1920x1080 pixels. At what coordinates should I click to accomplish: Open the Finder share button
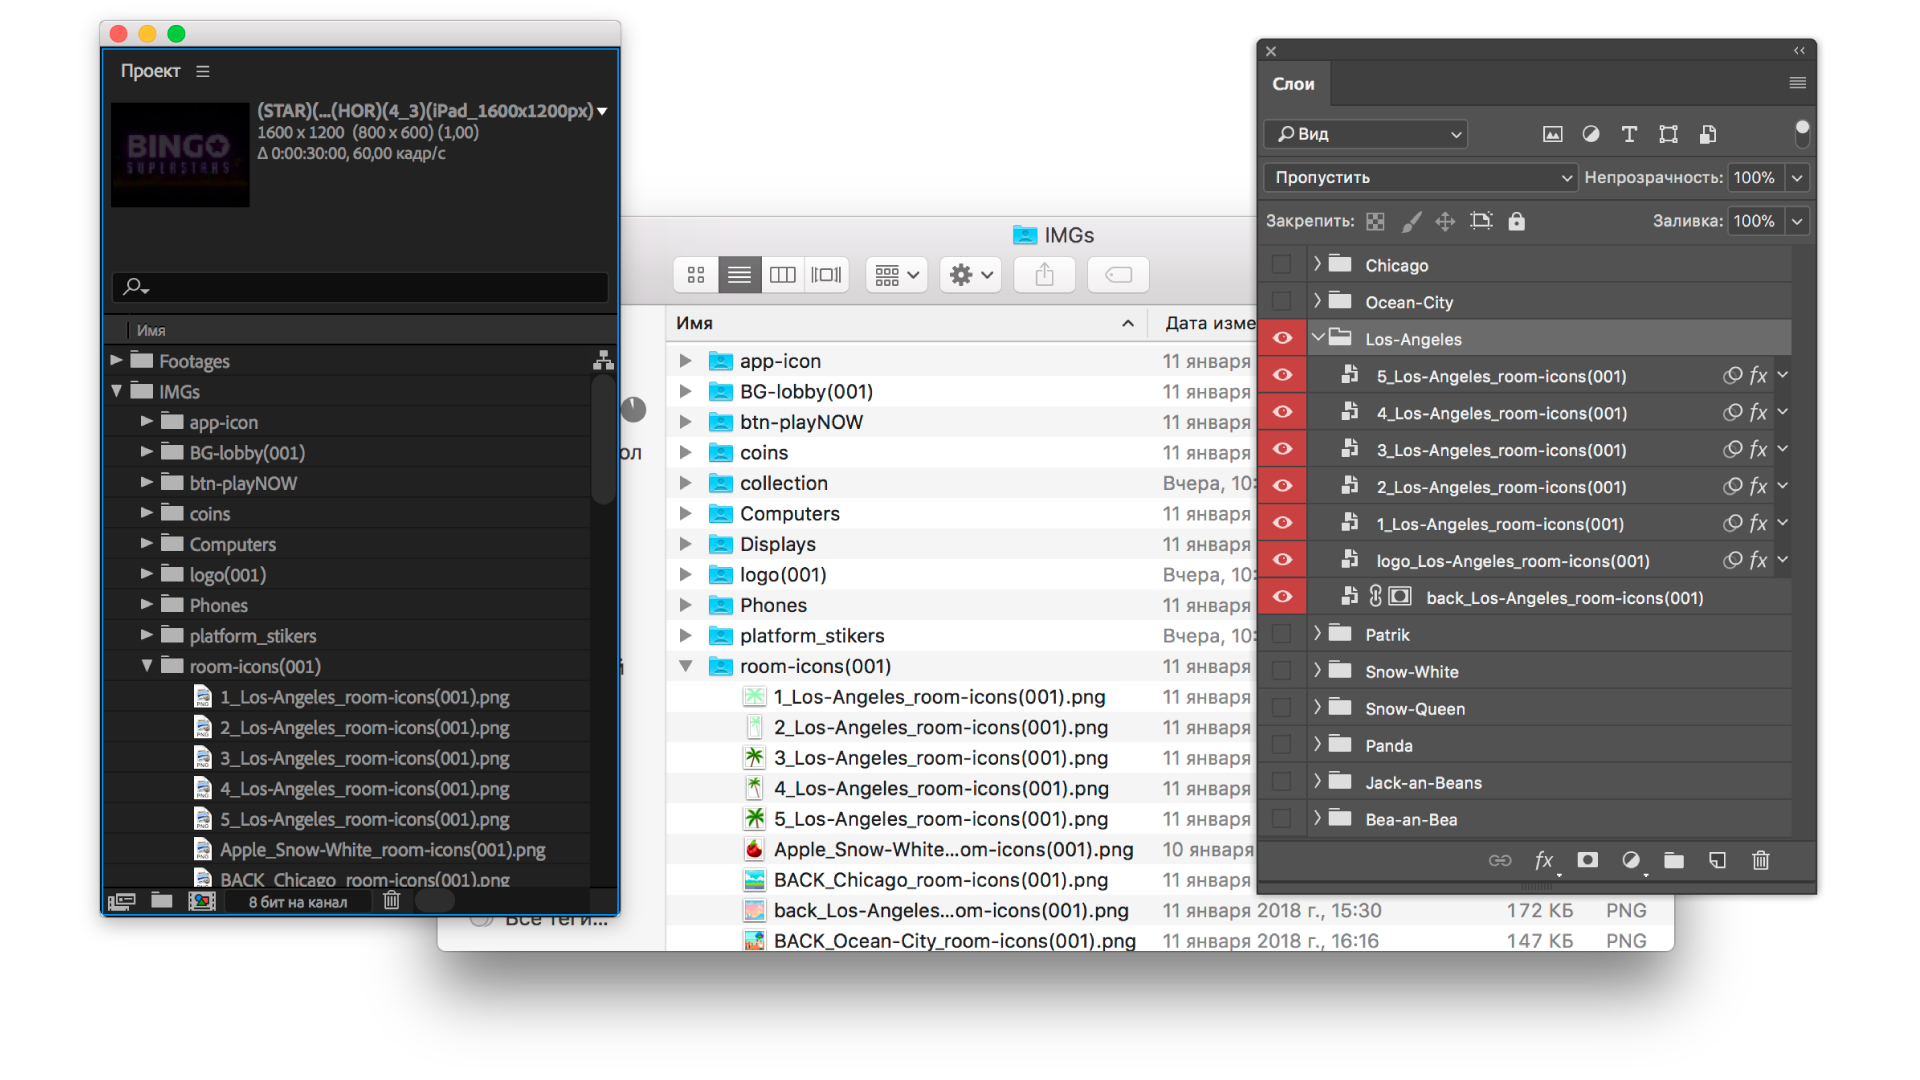[1044, 274]
